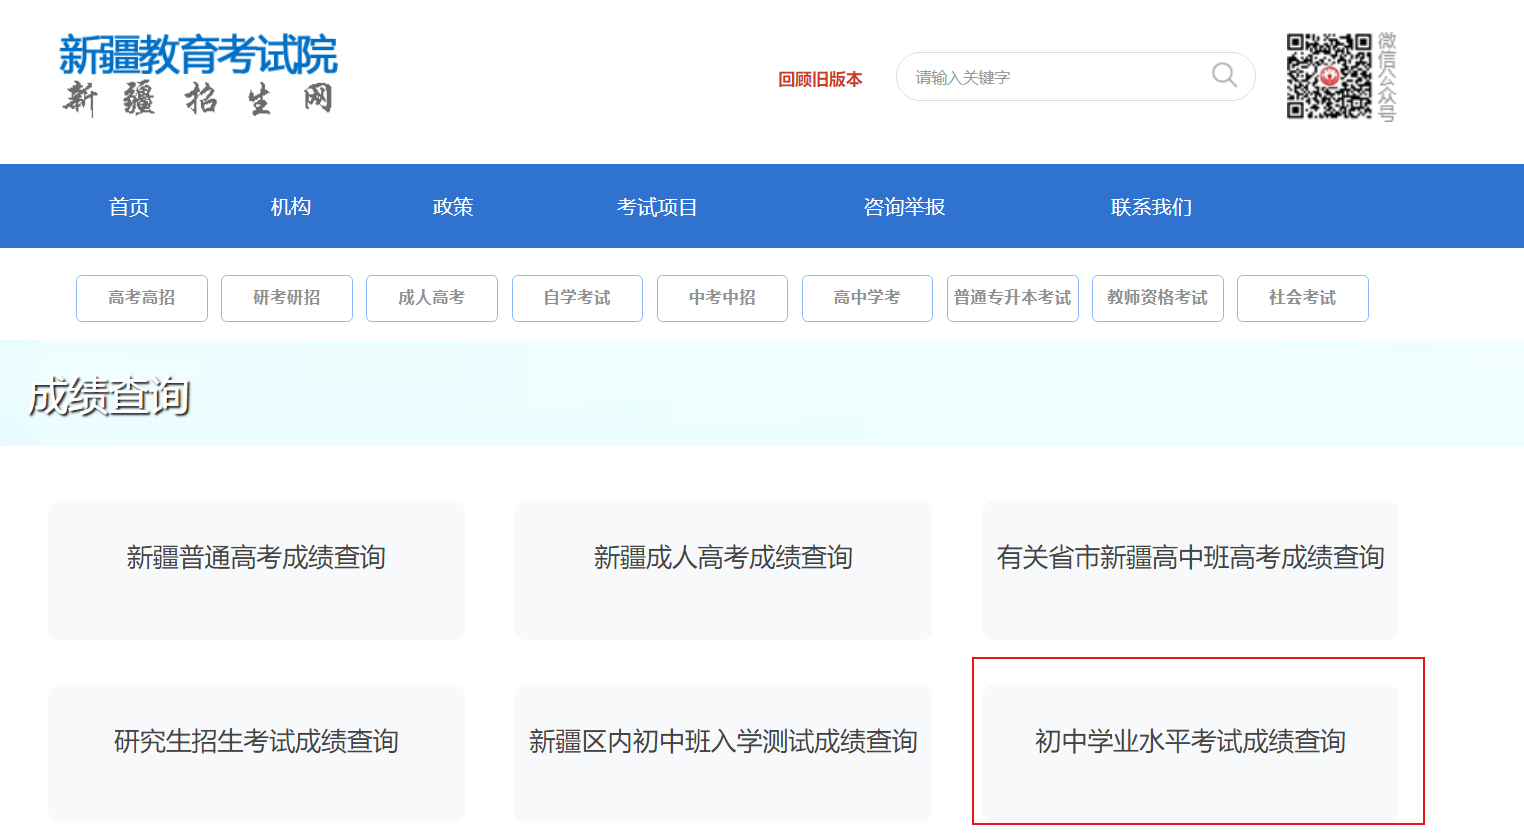The width and height of the screenshot is (1524, 837).
Task: Click the 新疆教育考试院 site logo
Action: [198, 75]
